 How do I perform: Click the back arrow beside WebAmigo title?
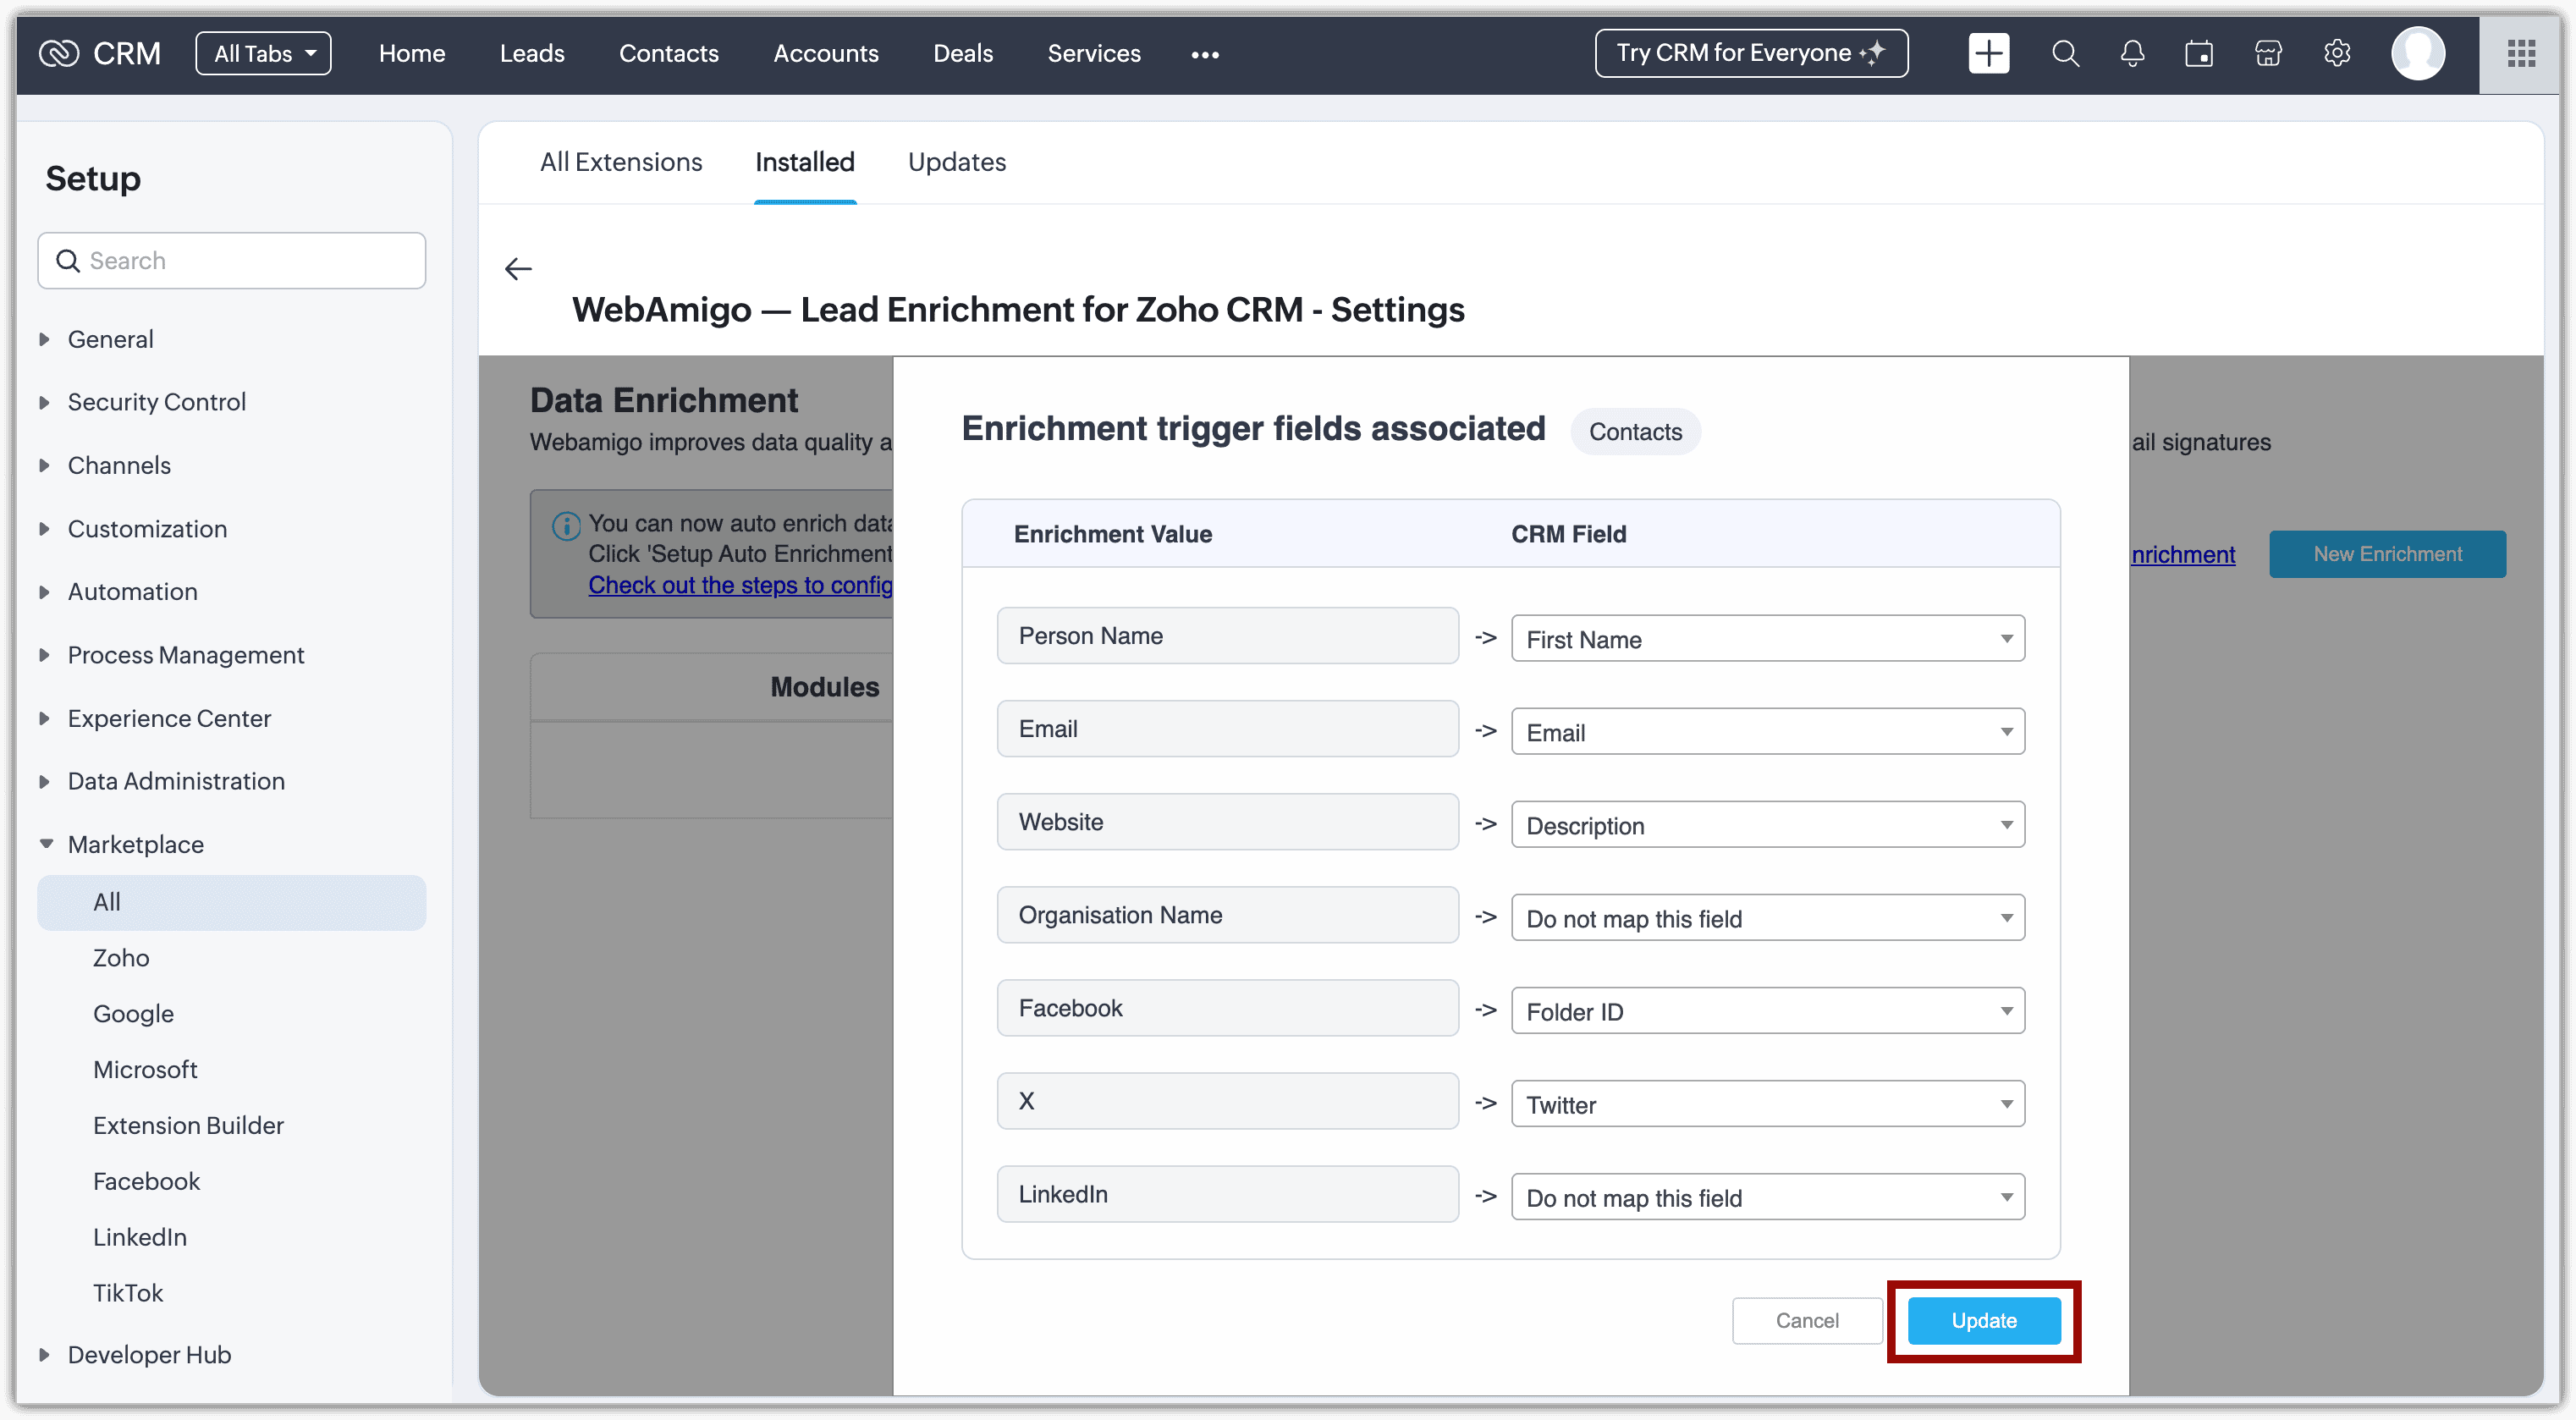point(518,269)
